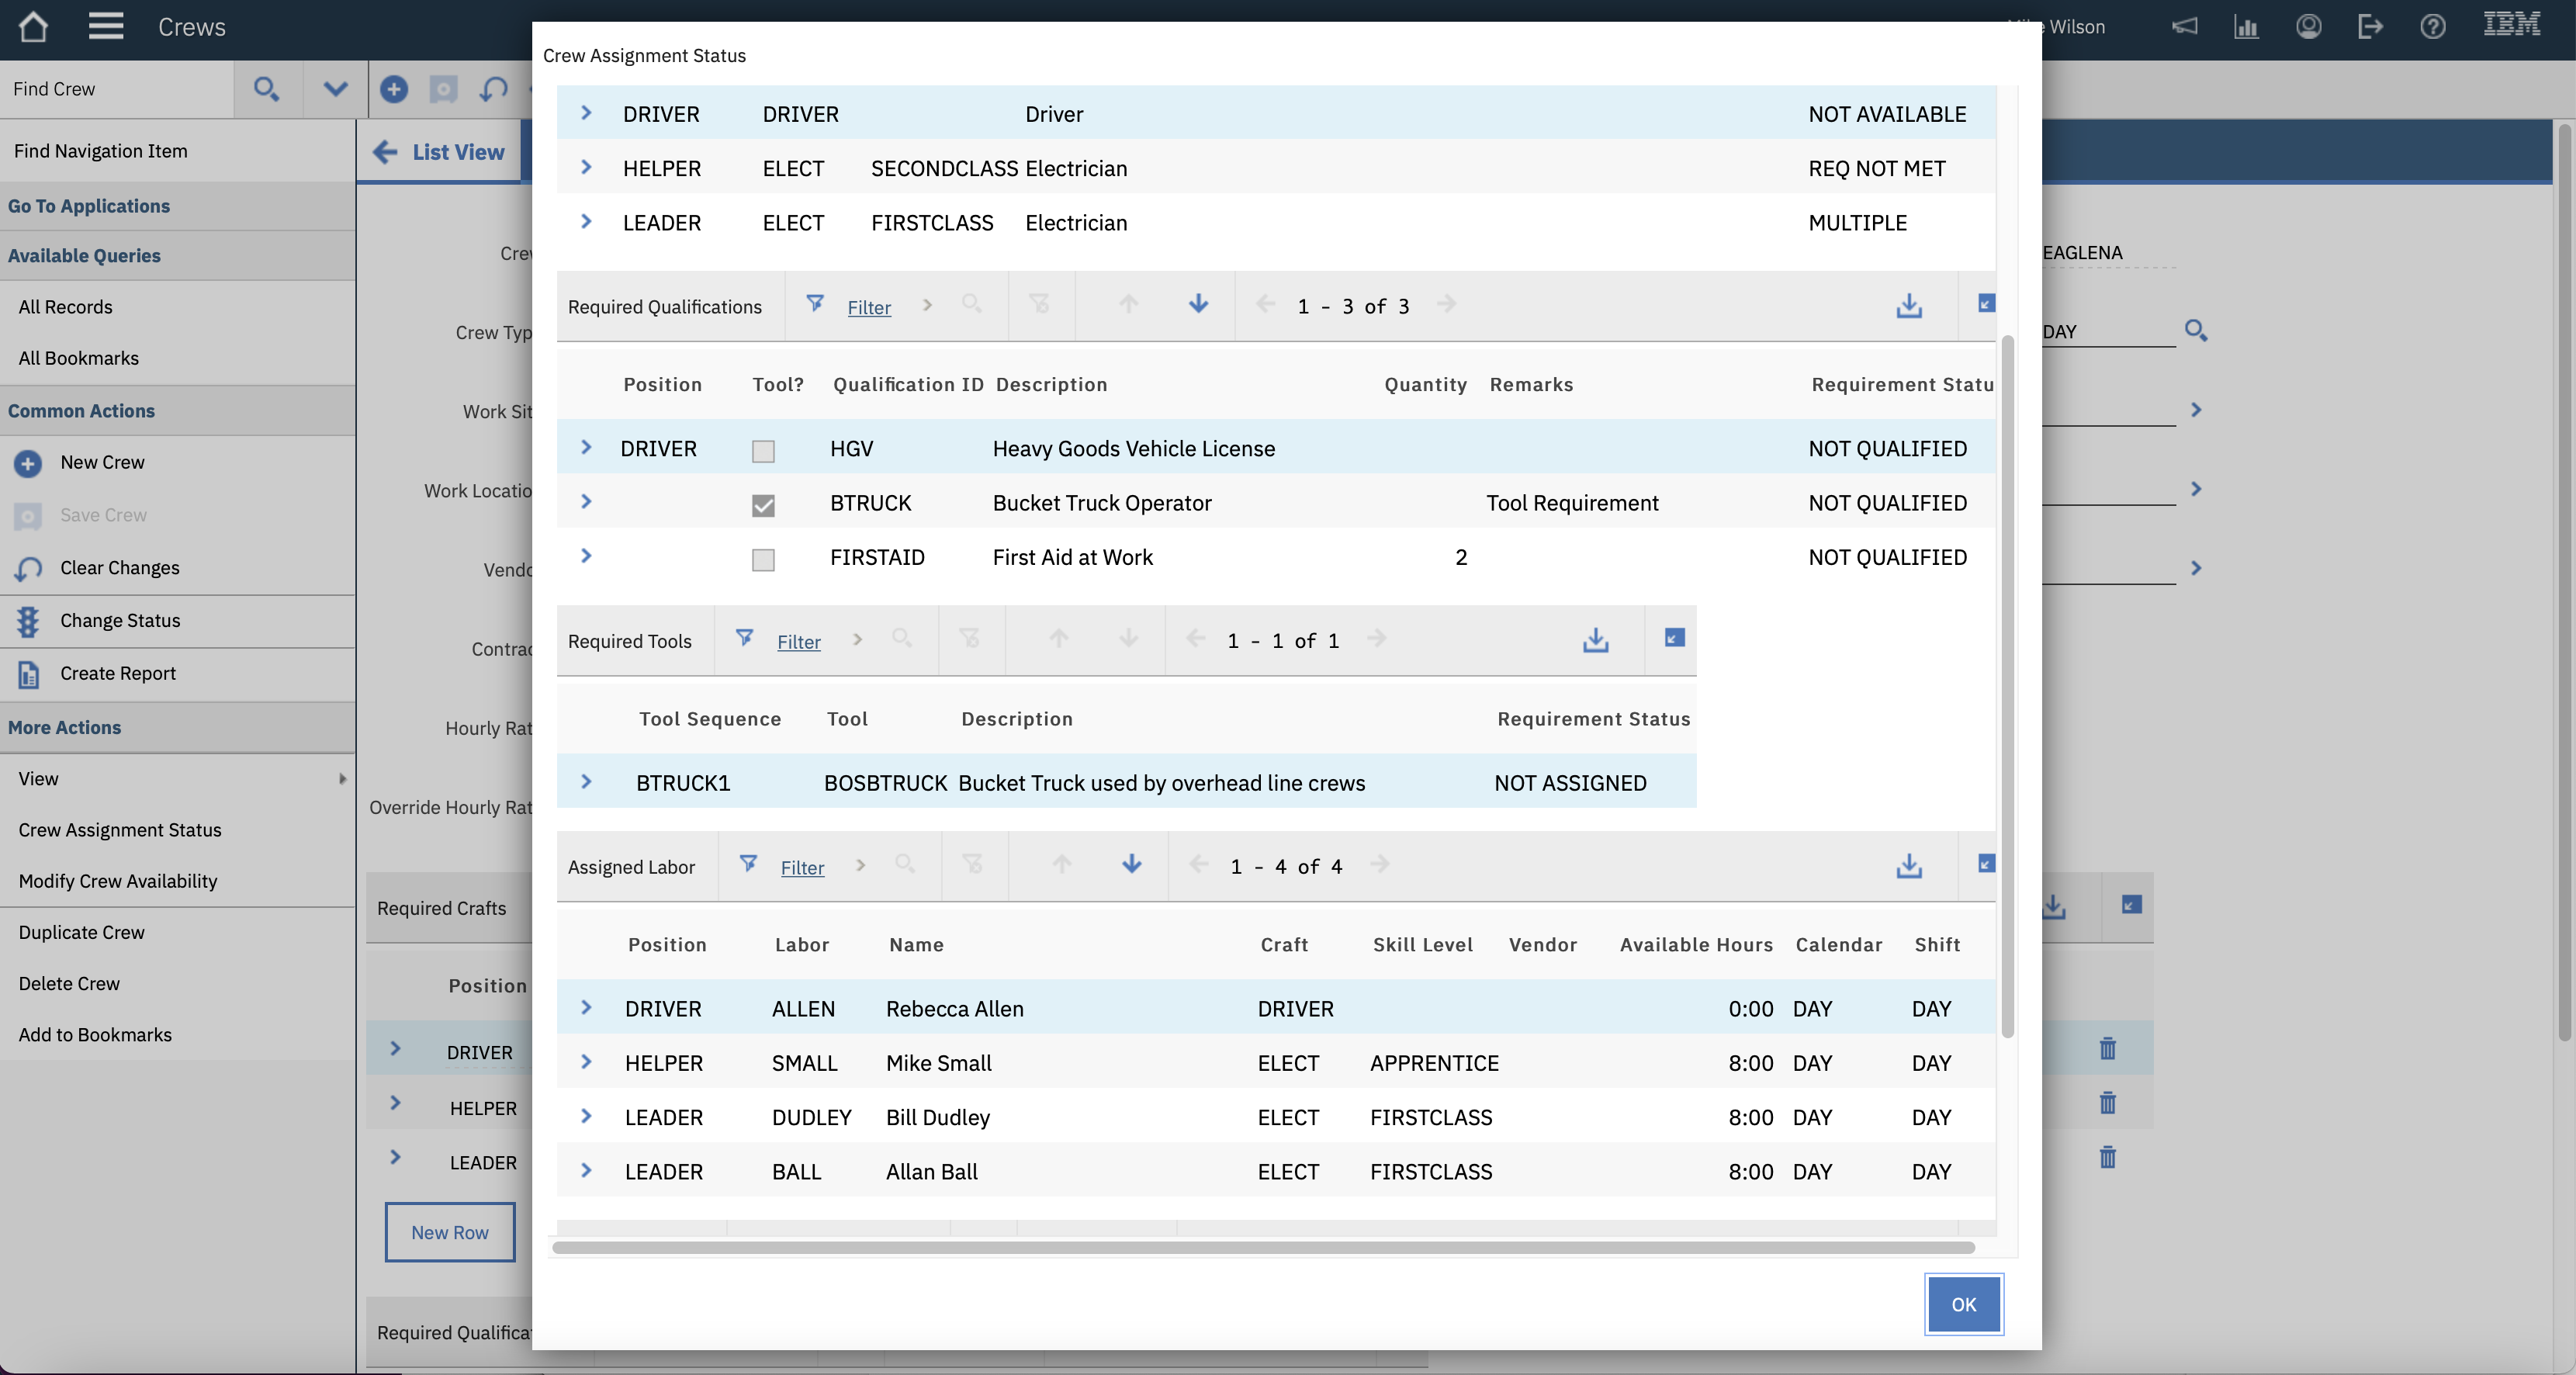
Task: Open the Find Crew dropdown arrow
Action: click(x=335, y=89)
